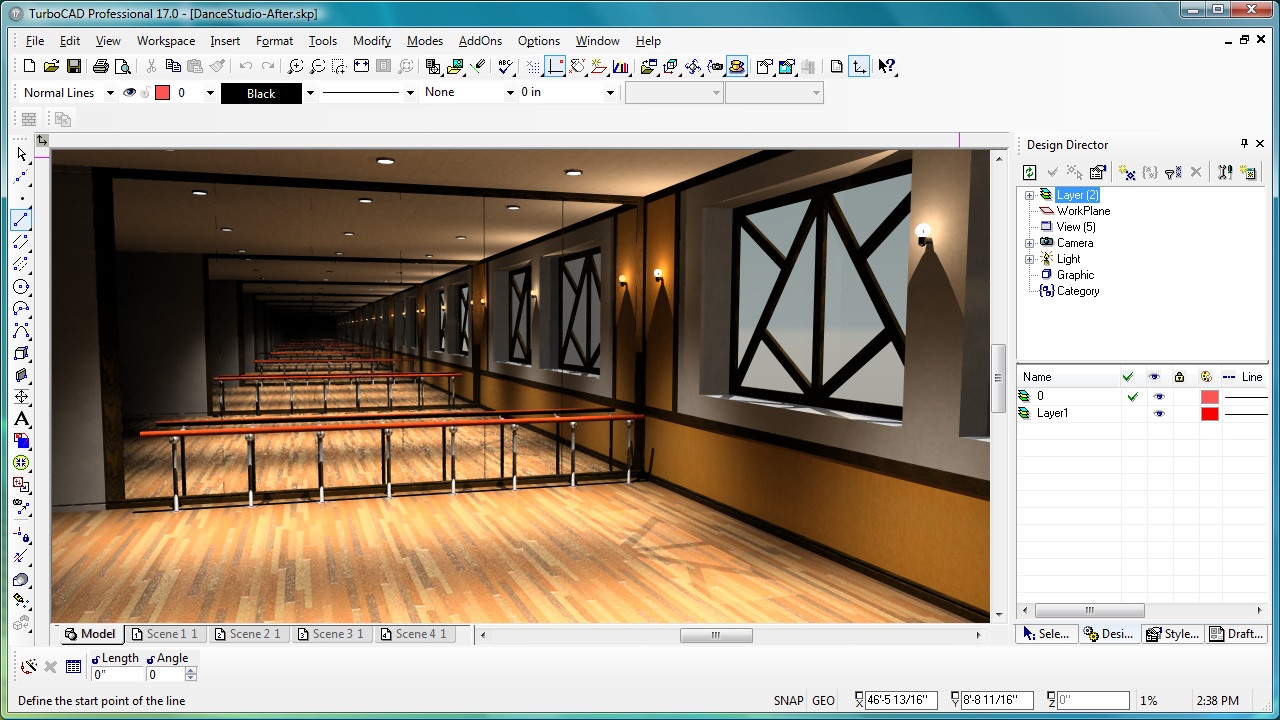Toggle the Angle lock in inspector bar

click(152, 658)
